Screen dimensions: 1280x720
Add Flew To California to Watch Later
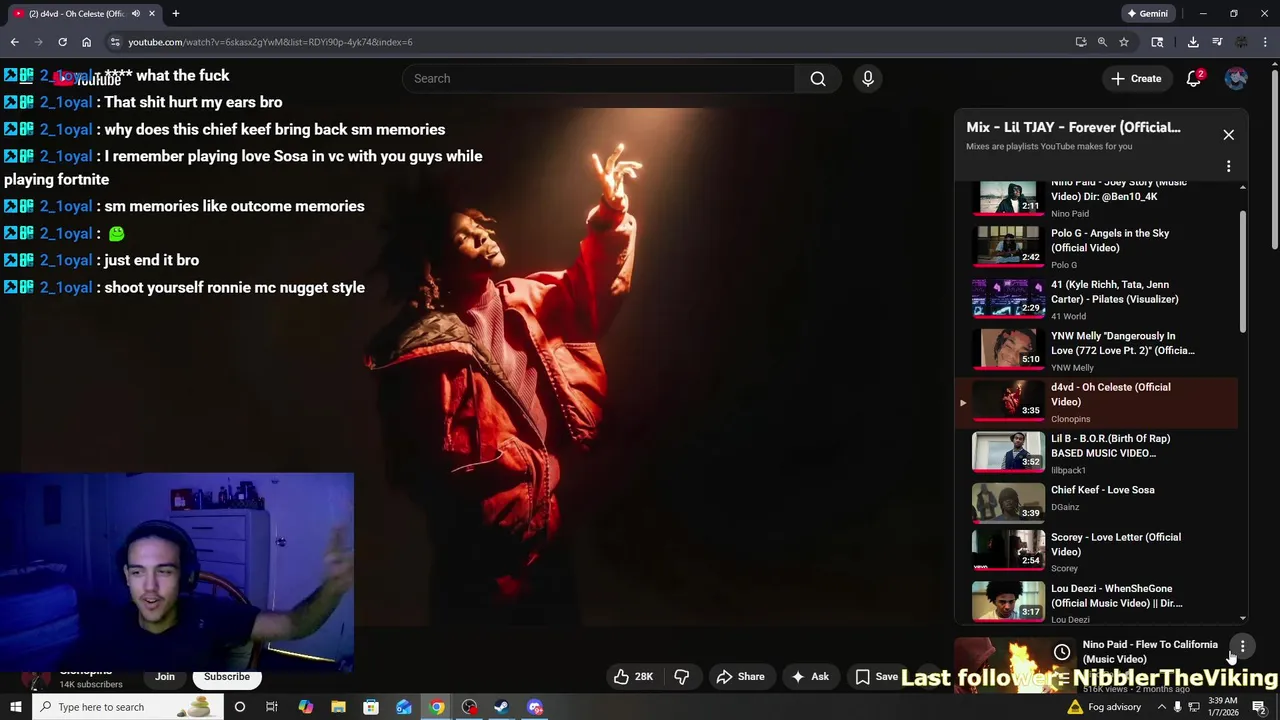1062,653
